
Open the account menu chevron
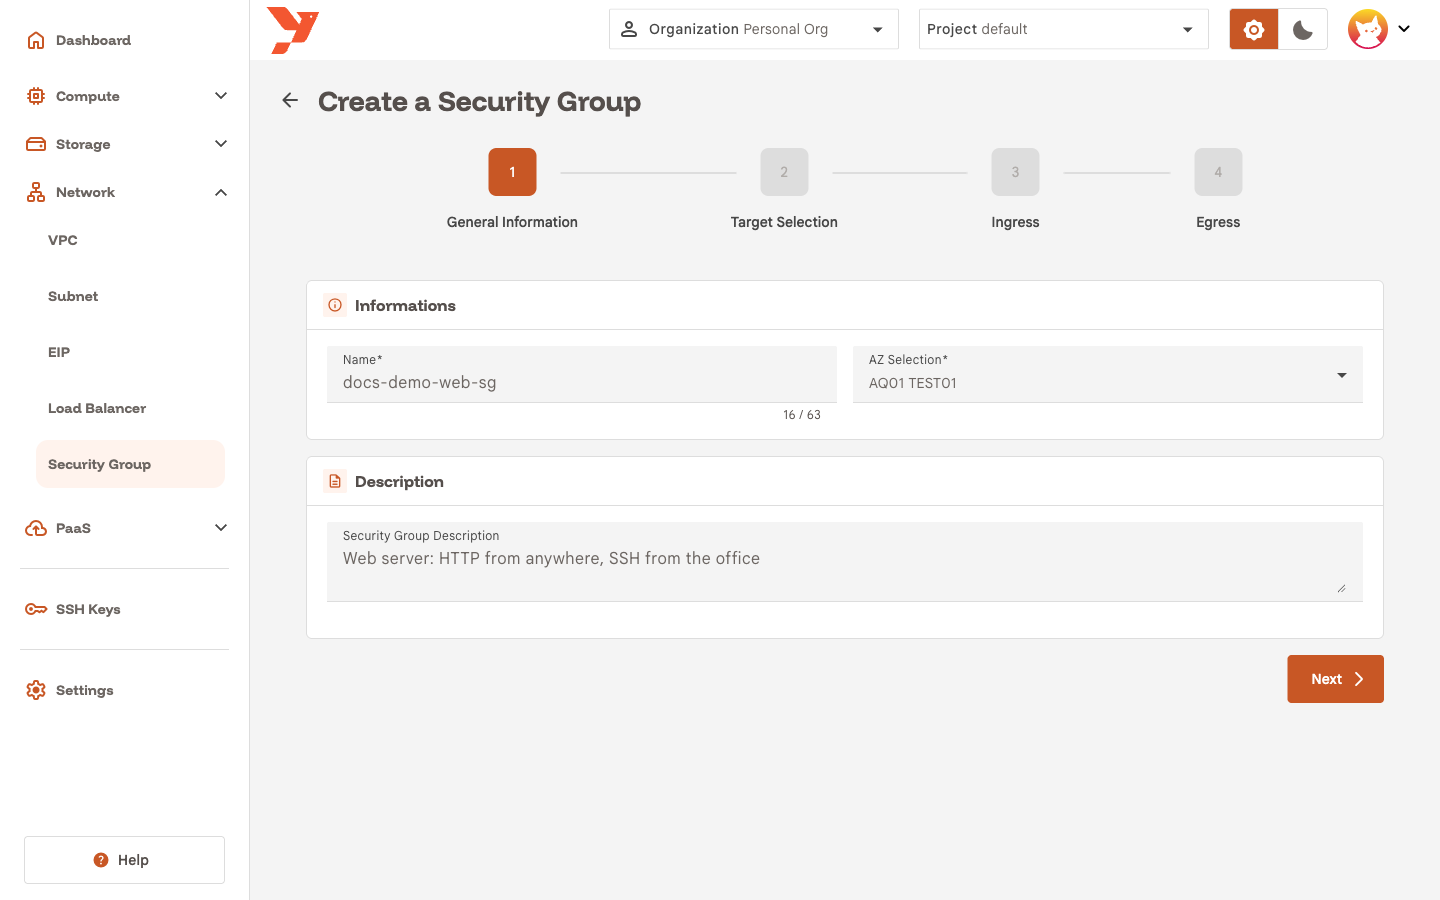1404,29
